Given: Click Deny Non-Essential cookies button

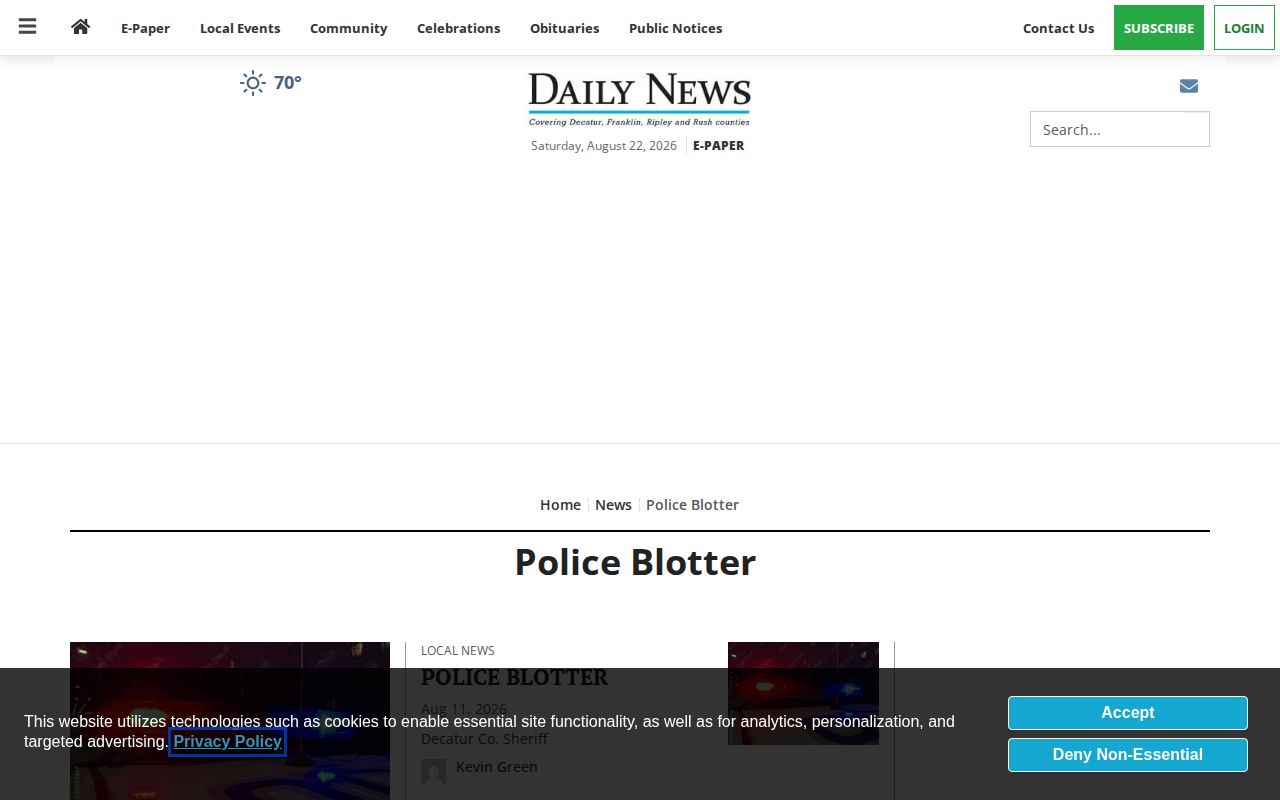Looking at the screenshot, I should (x=1128, y=755).
